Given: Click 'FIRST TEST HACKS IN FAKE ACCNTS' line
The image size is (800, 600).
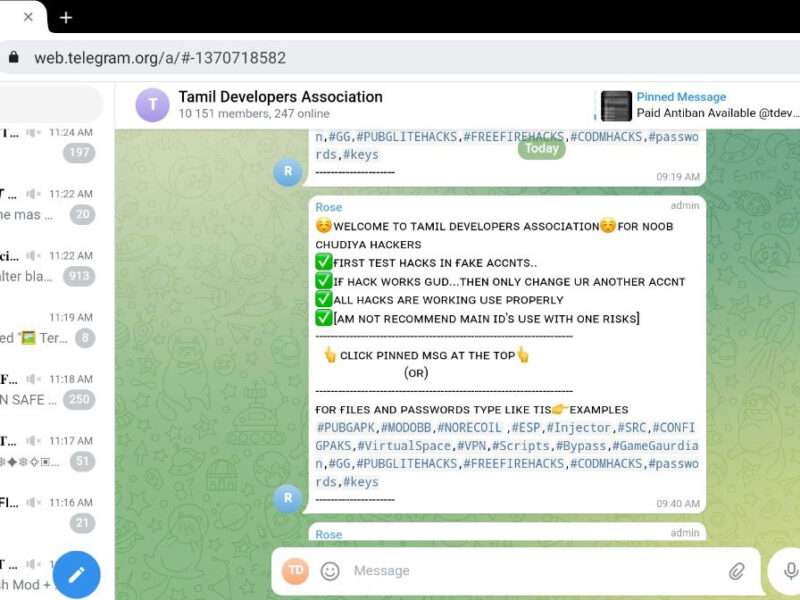Looking at the screenshot, I should click(435, 263).
